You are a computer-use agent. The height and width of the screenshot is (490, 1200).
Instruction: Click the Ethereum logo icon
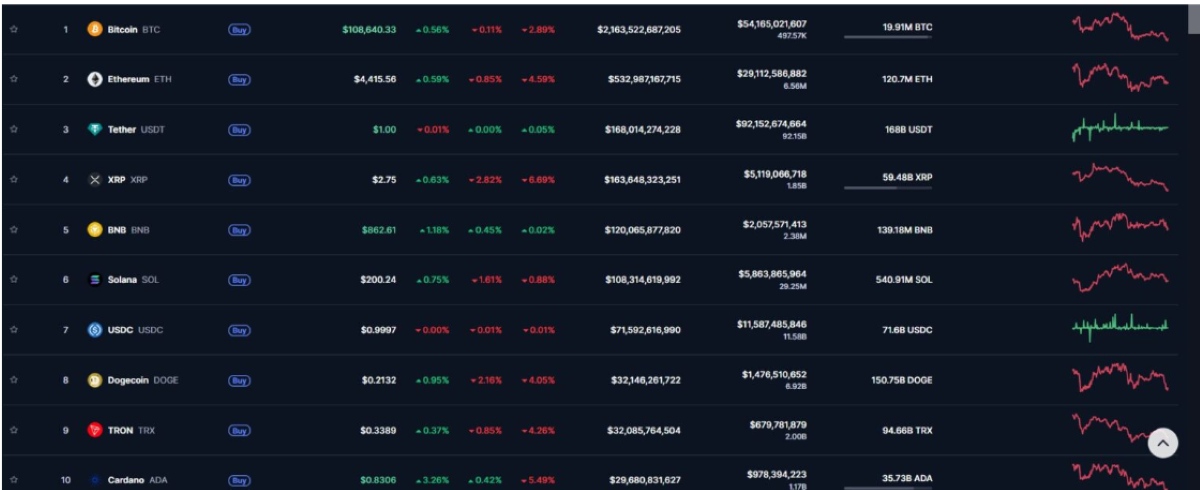(95, 79)
